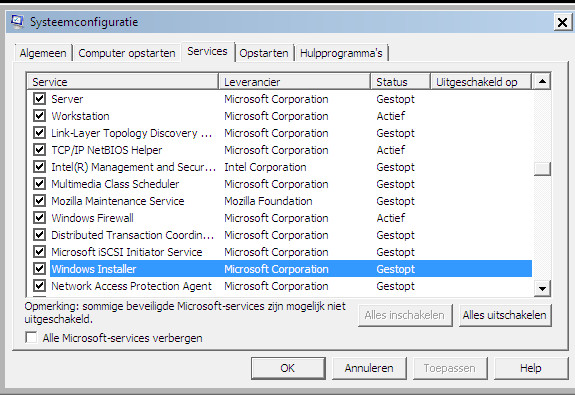Select the Network Access Protection Agent row
Viewport: 575px width, 395px height.
coord(290,286)
